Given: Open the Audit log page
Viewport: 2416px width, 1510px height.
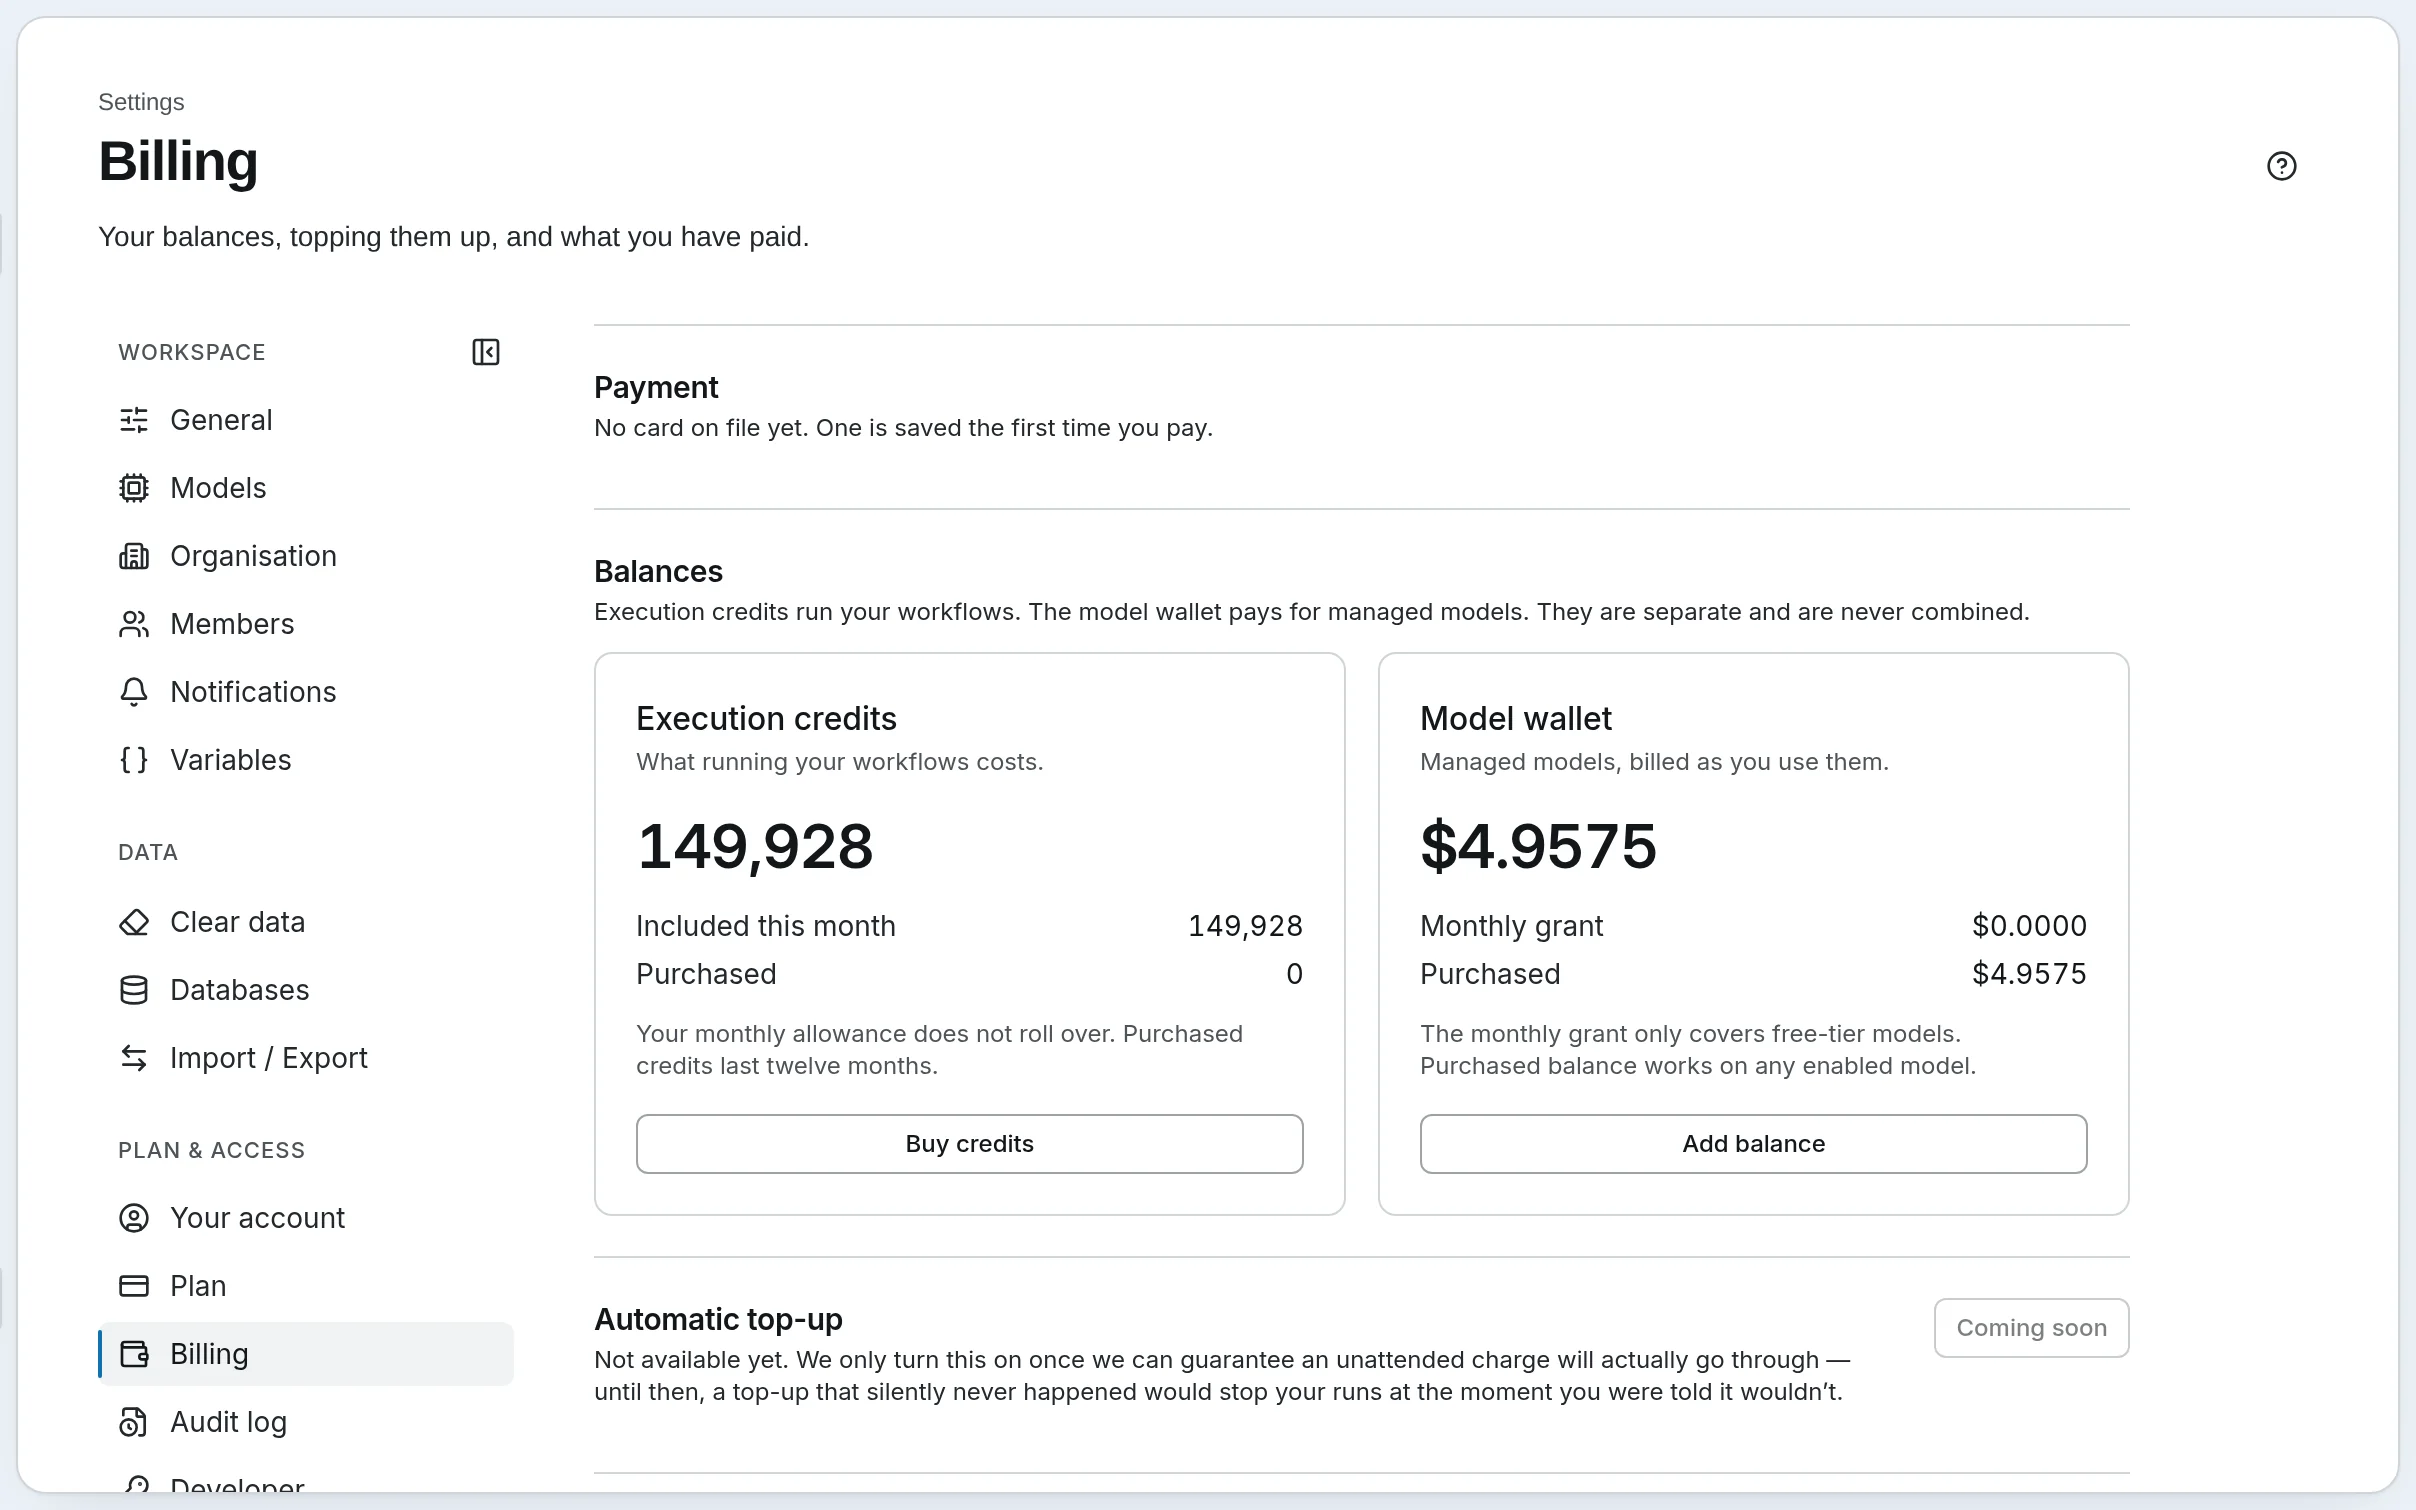Looking at the screenshot, I should [306, 1422].
